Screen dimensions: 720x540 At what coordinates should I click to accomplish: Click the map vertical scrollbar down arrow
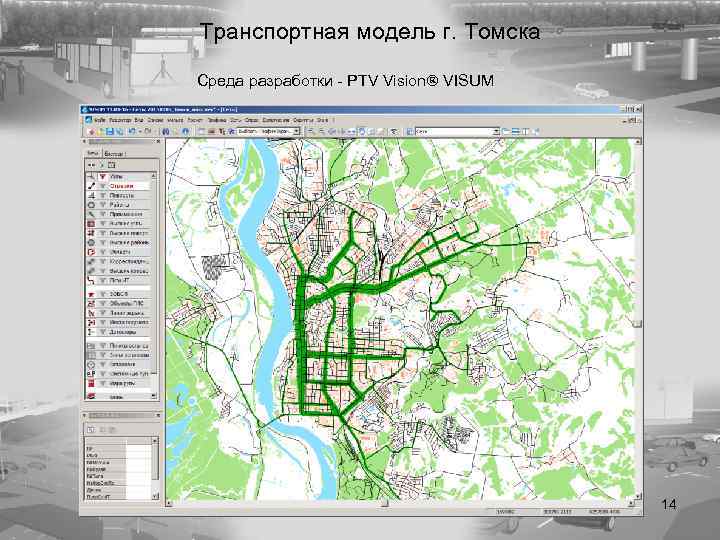point(638,496)
